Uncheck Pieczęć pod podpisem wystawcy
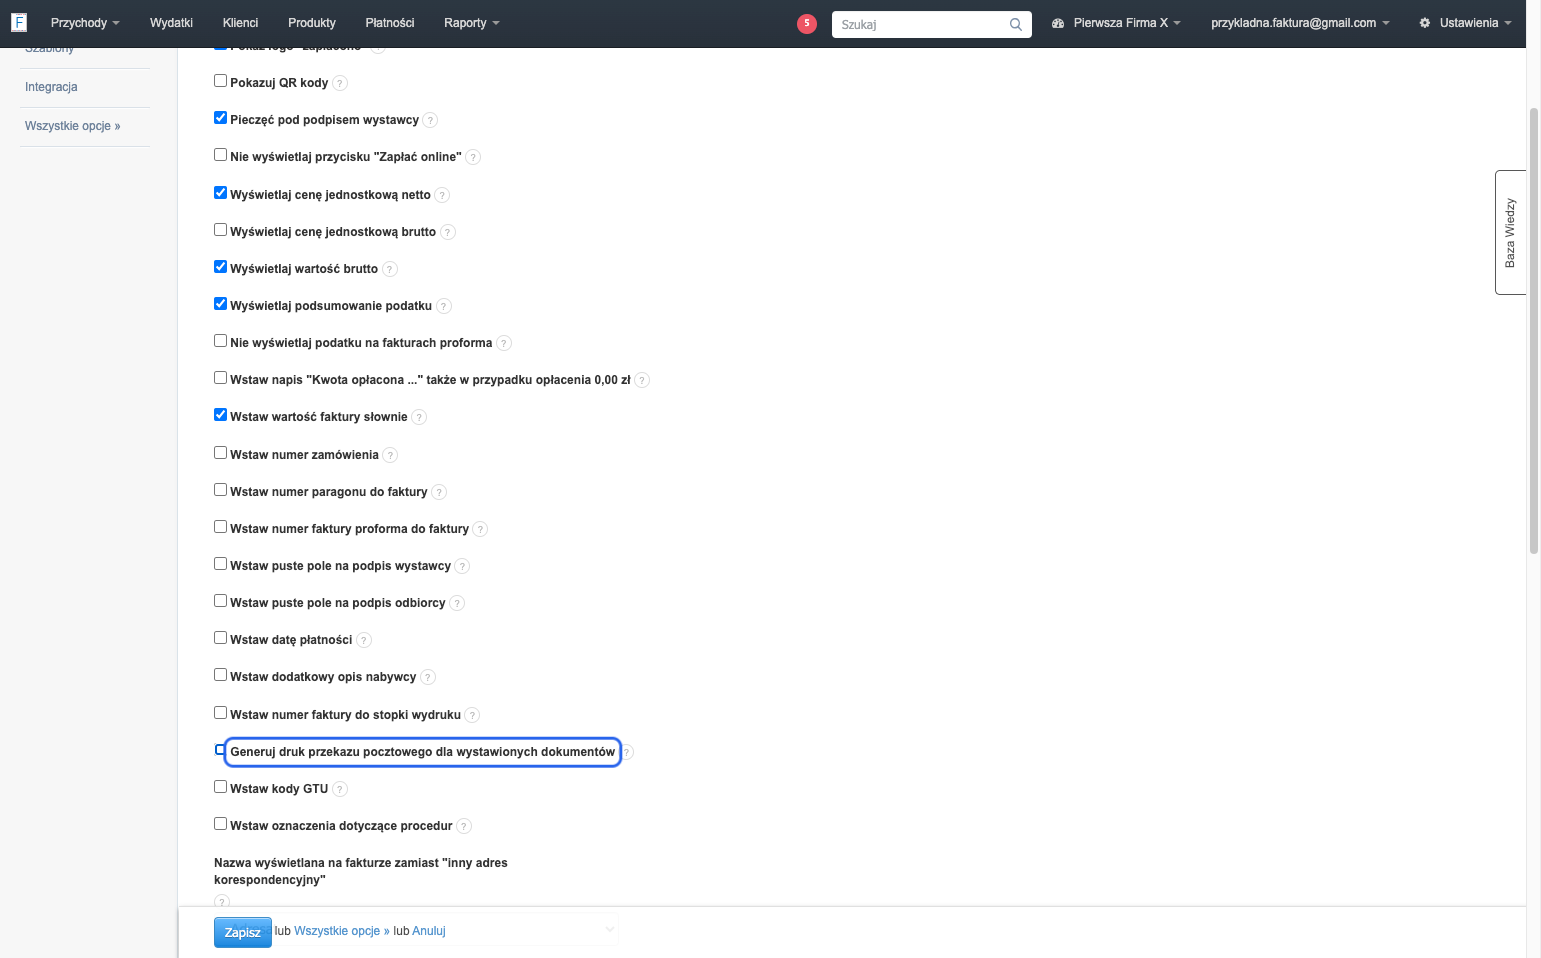 coord(220,118)
